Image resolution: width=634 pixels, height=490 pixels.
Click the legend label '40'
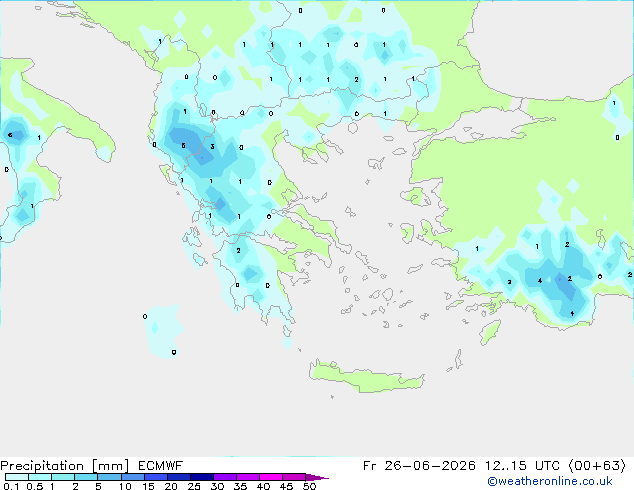click(x=263, y=486)
